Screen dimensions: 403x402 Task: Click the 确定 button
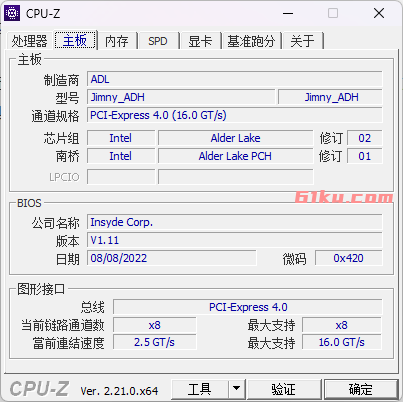pyautogui.click(x=361, y=389)
